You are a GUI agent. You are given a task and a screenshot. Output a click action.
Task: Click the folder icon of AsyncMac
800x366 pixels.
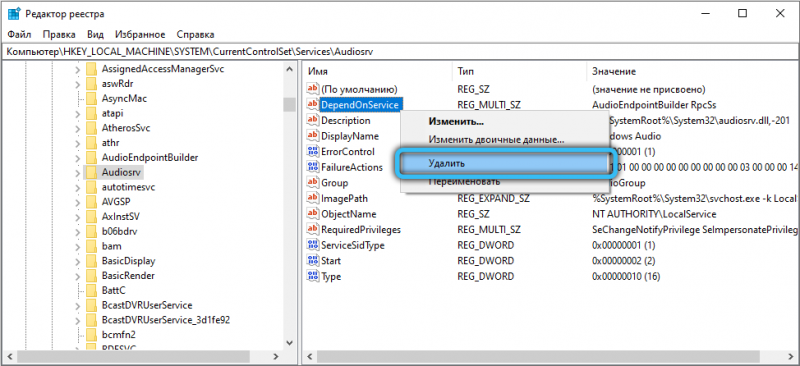(91, 98)
